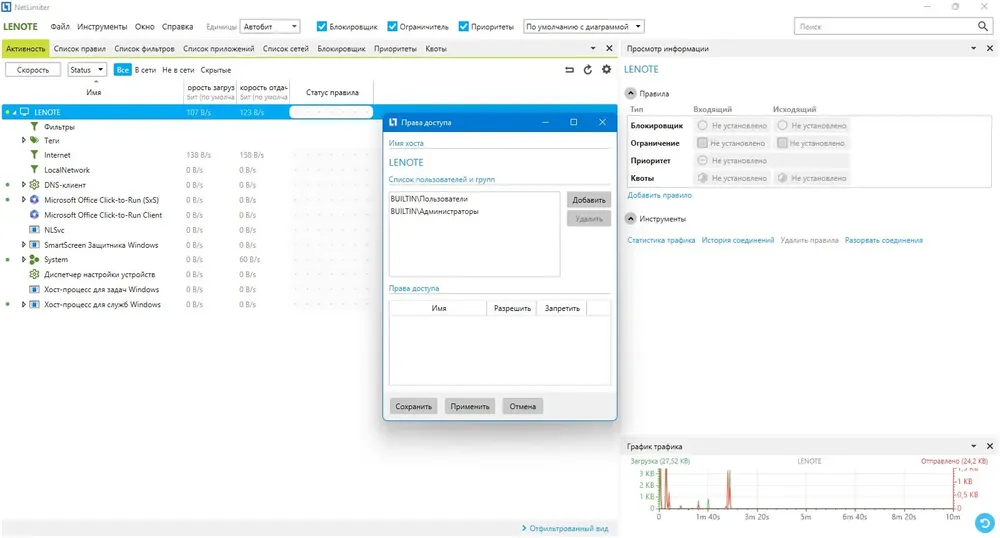The image size is (1000, 538).
Task: Open the Status dropdown
Action: (x=87, y=69)
